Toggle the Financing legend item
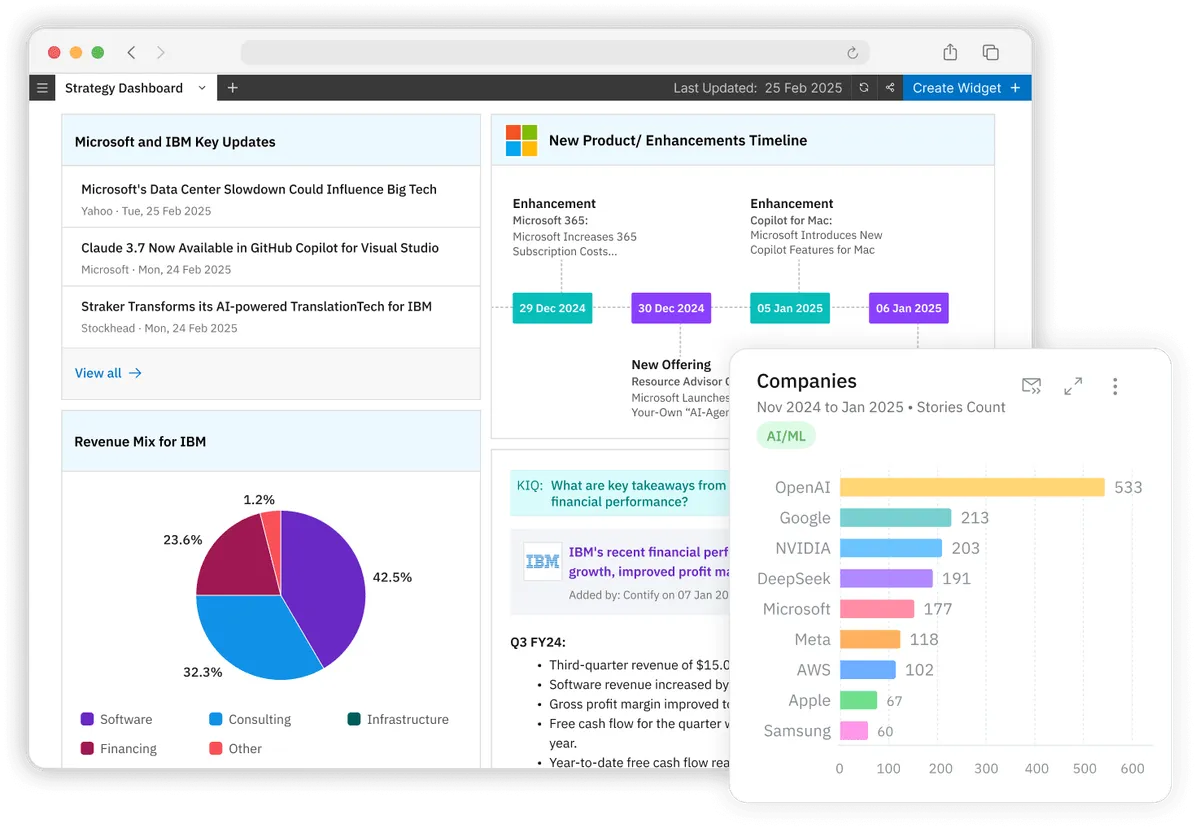1200x831 pixels. (x=118, y=748)
